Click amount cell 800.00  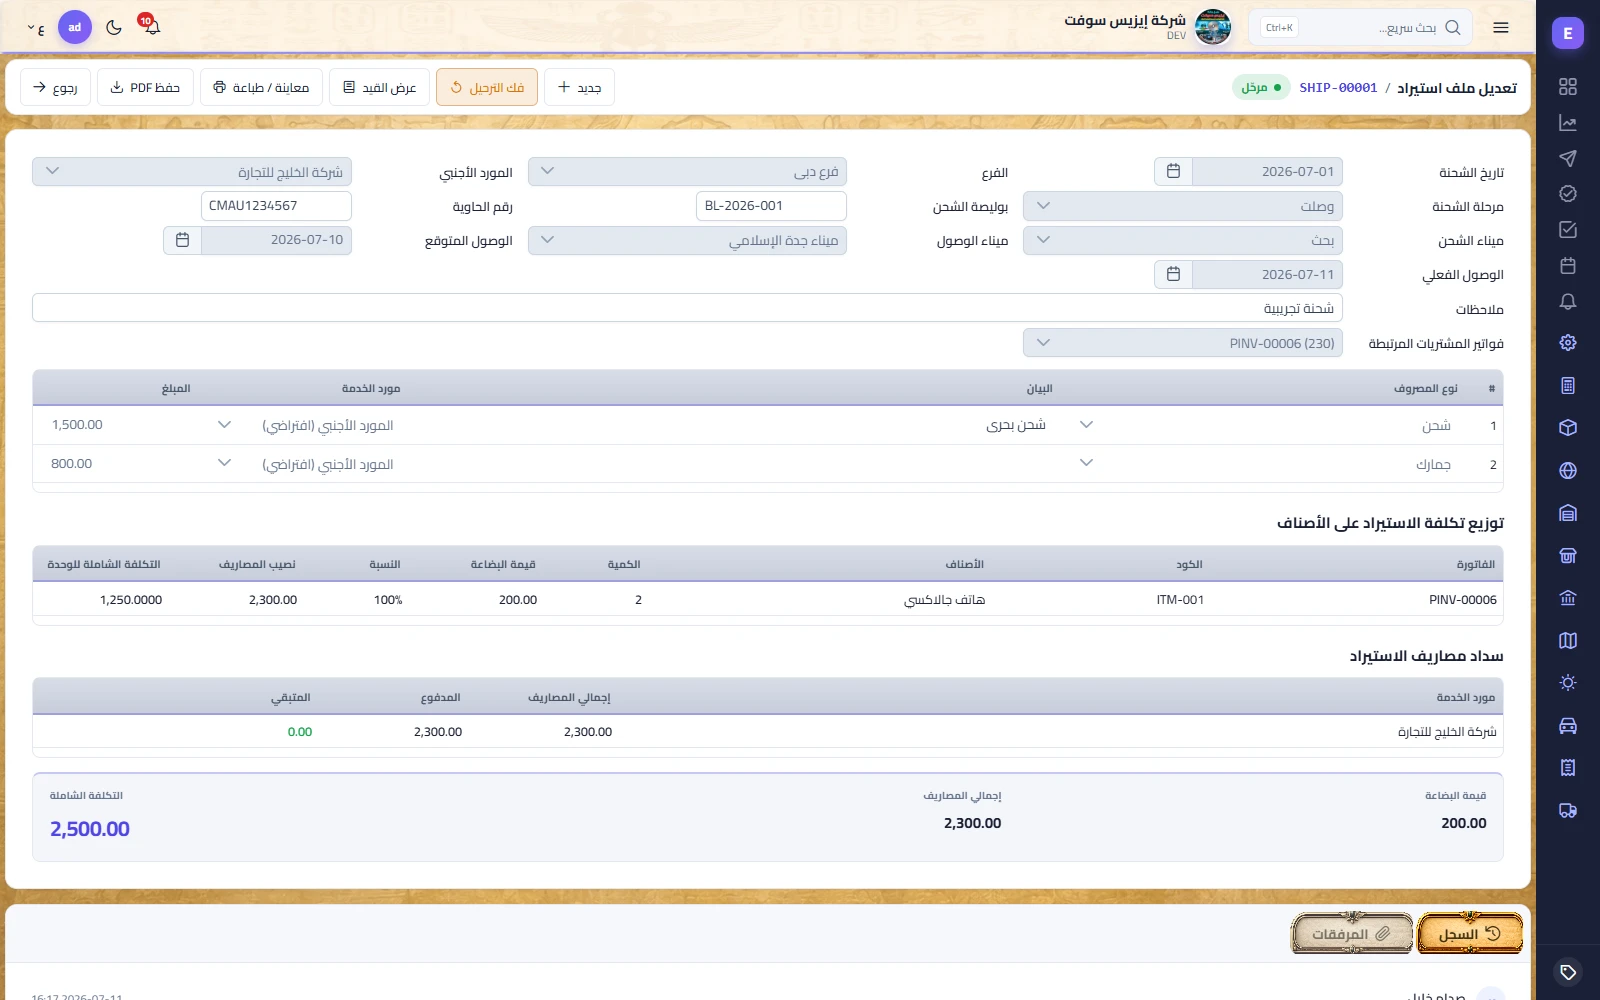tap(71, 464)
